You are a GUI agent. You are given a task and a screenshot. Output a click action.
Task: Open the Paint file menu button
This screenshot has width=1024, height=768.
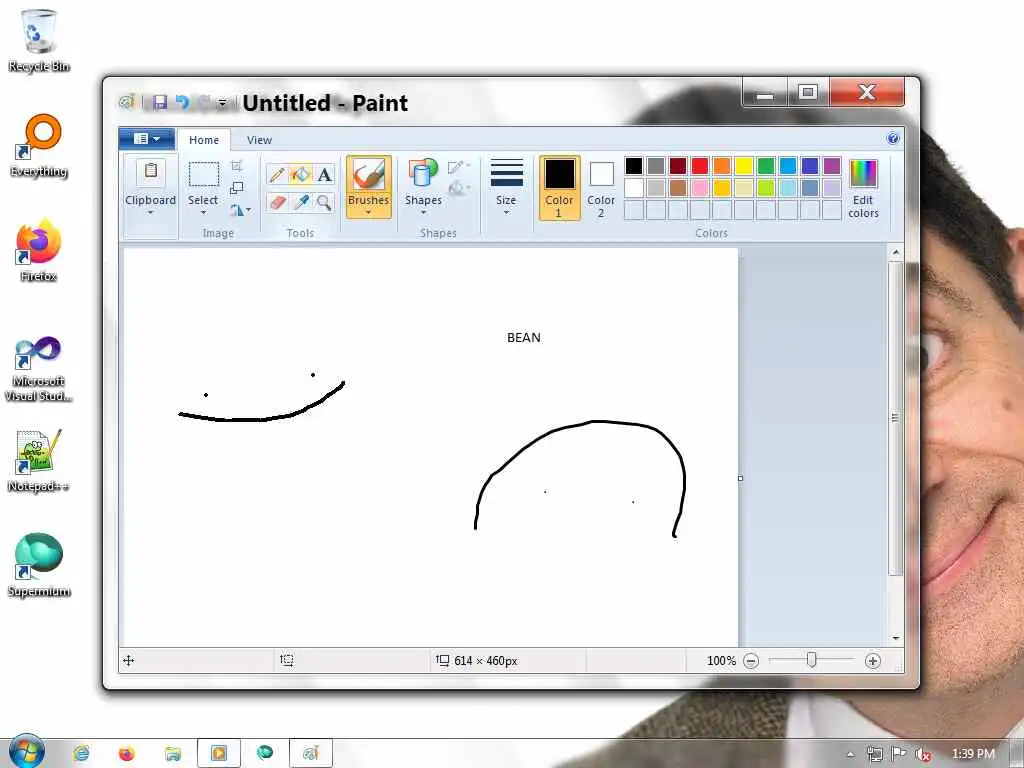[146, 138]
